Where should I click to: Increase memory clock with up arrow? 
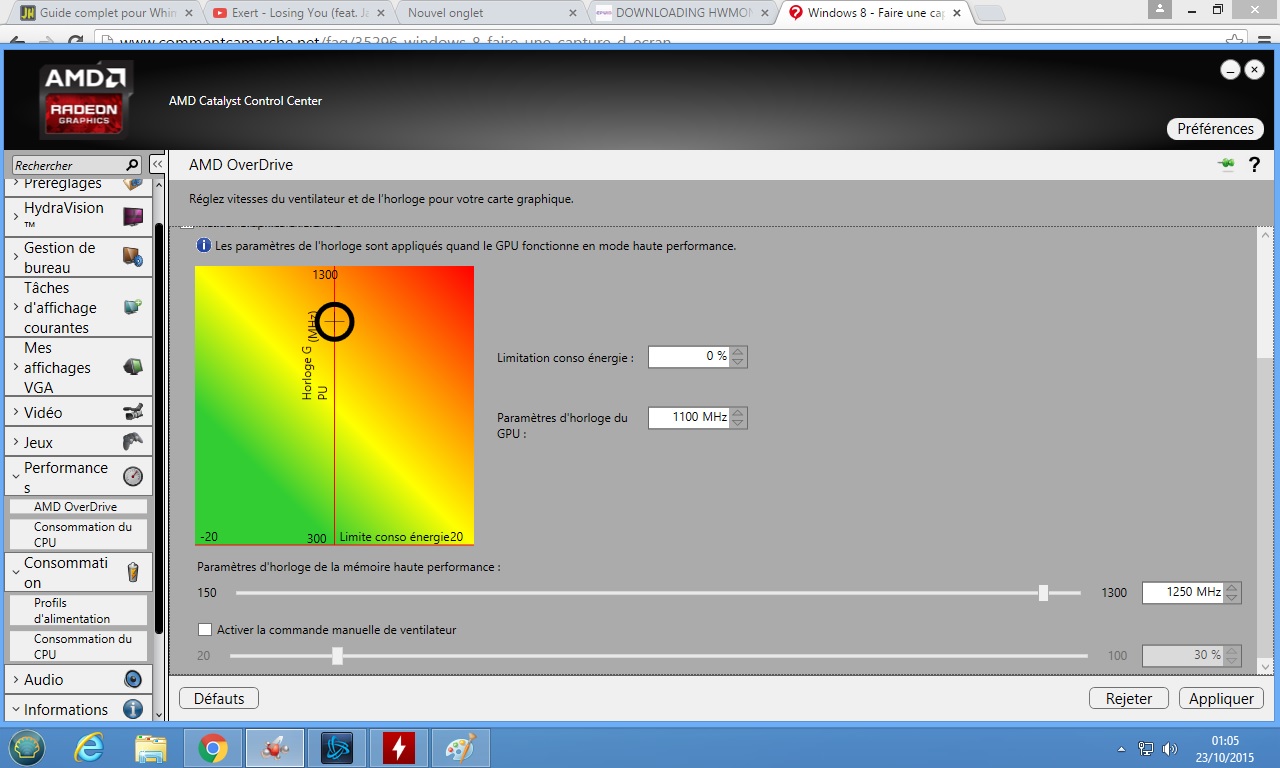click(1232, 587)
